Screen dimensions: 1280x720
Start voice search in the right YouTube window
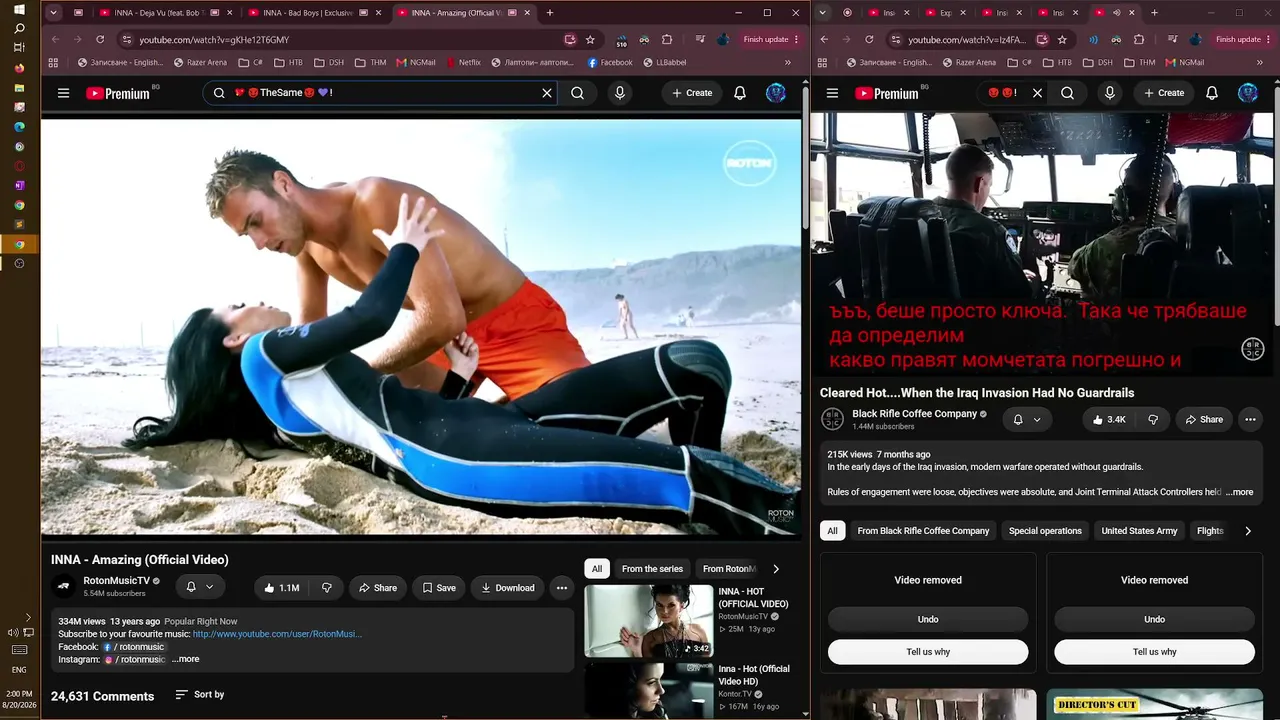[x=1110, y=93]
